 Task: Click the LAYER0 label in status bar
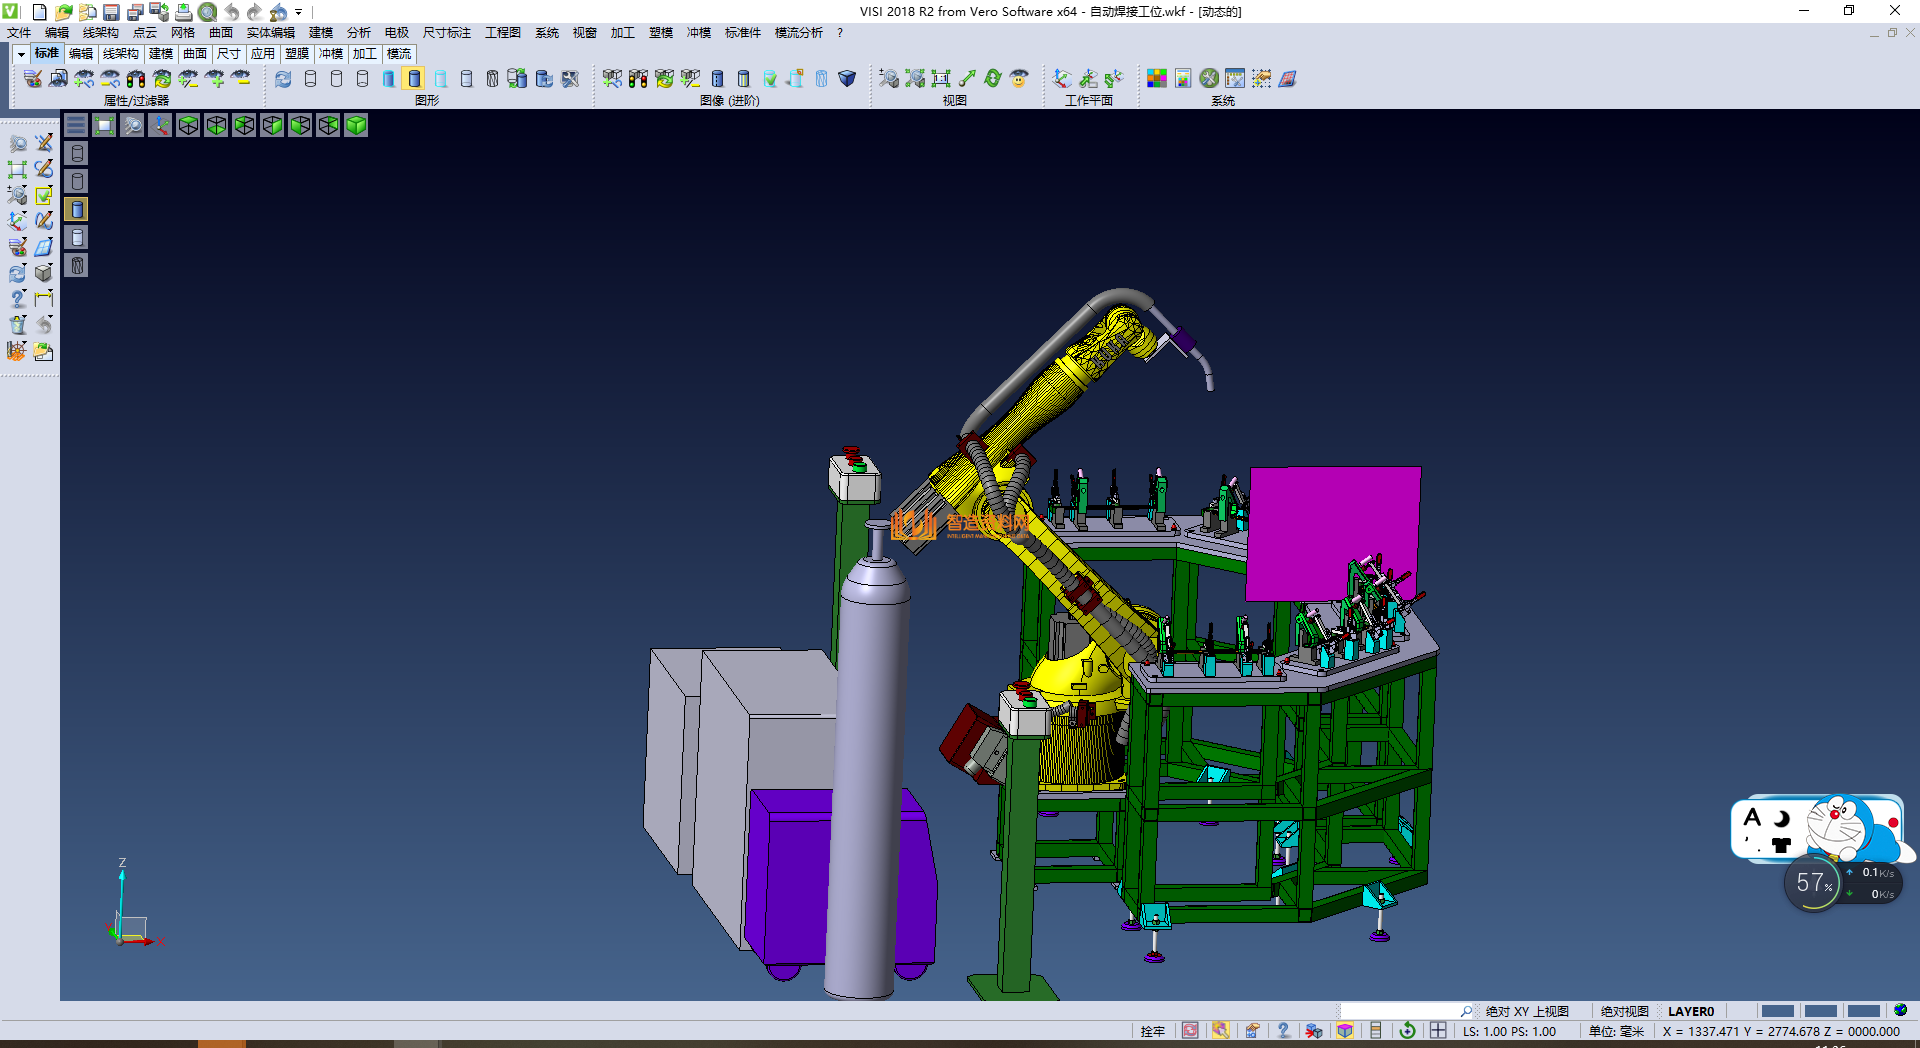pyautogui.click(x=1690, y=1011)
